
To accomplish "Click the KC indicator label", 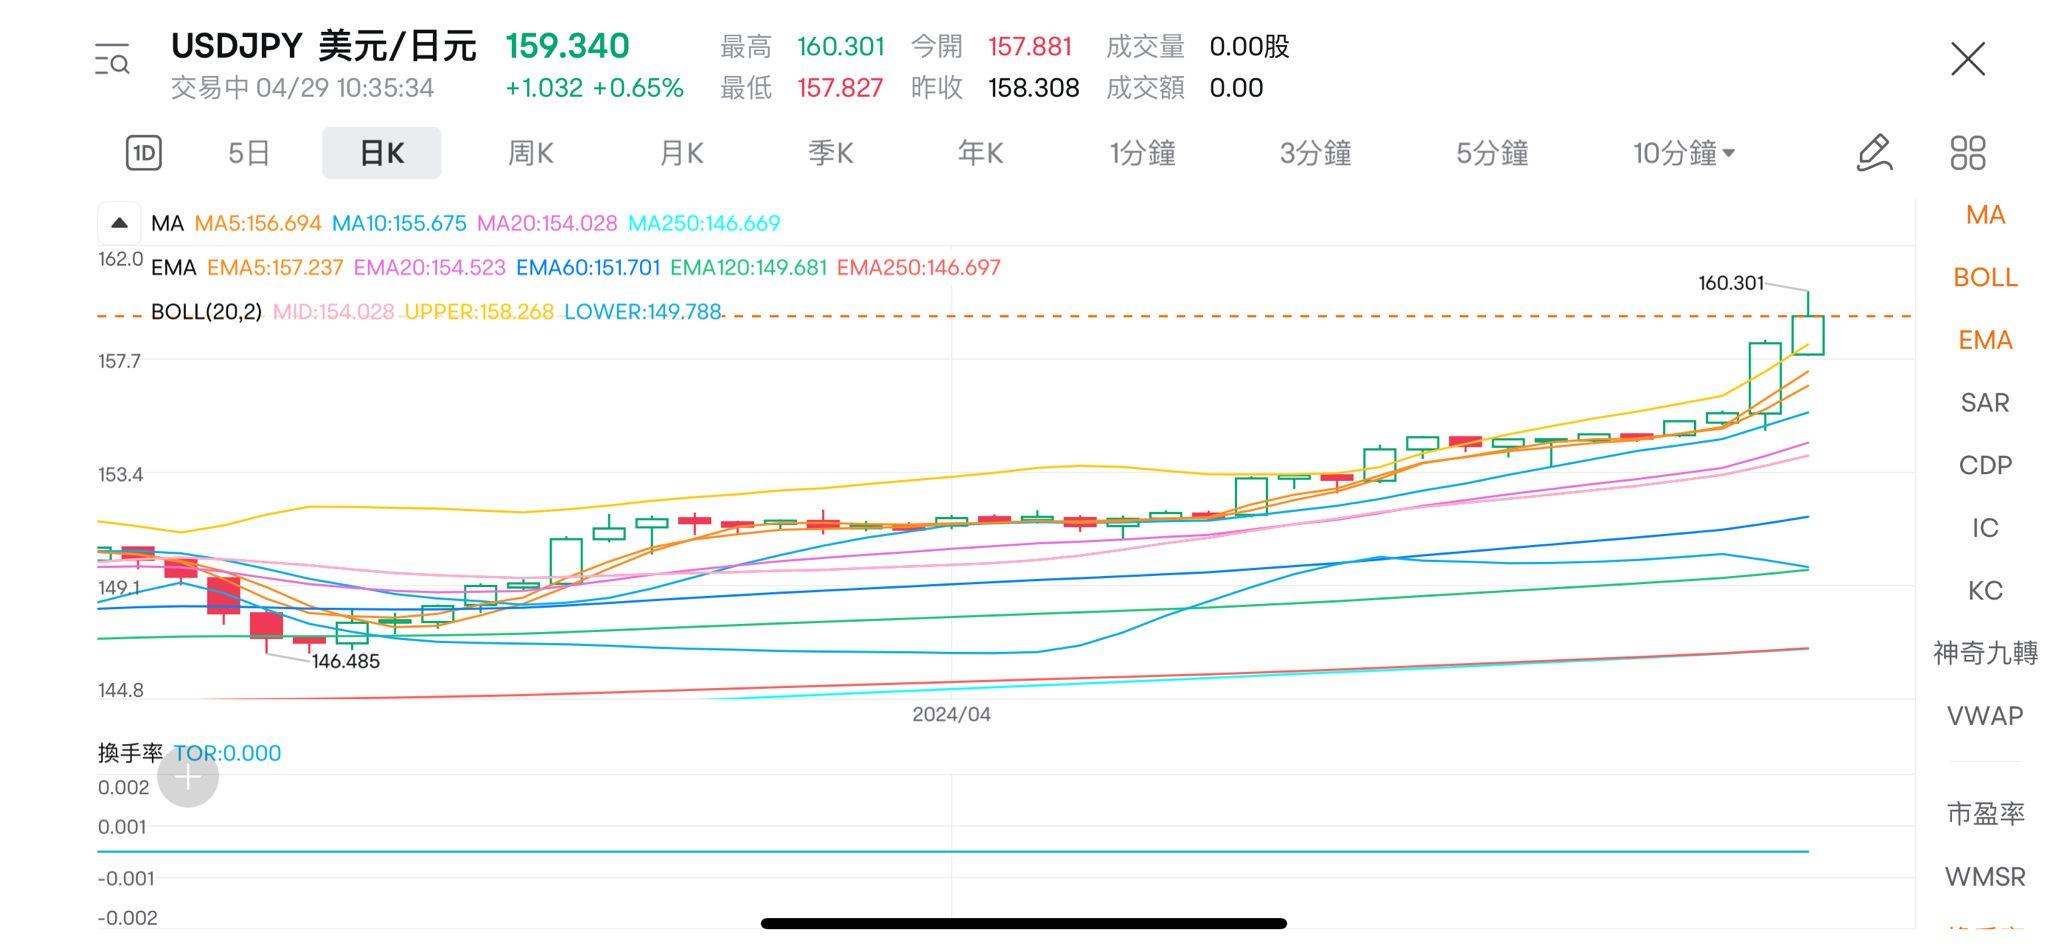I will [x=1983, y=590].
